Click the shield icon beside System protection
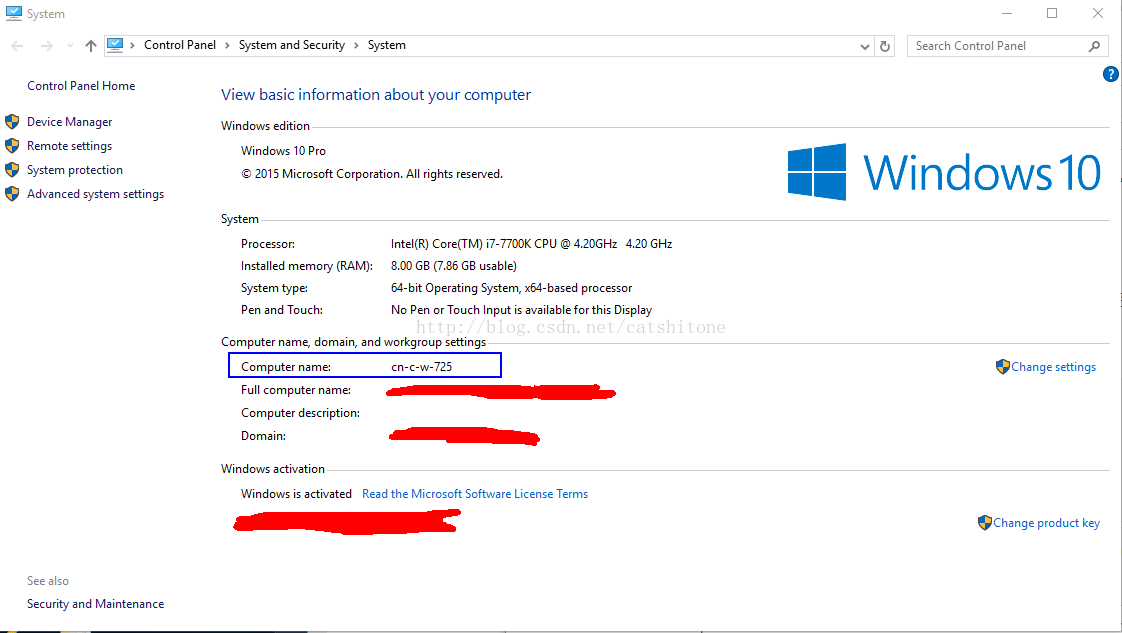The width and height of the screenshot is (1122, 633). tap(12, 170)
